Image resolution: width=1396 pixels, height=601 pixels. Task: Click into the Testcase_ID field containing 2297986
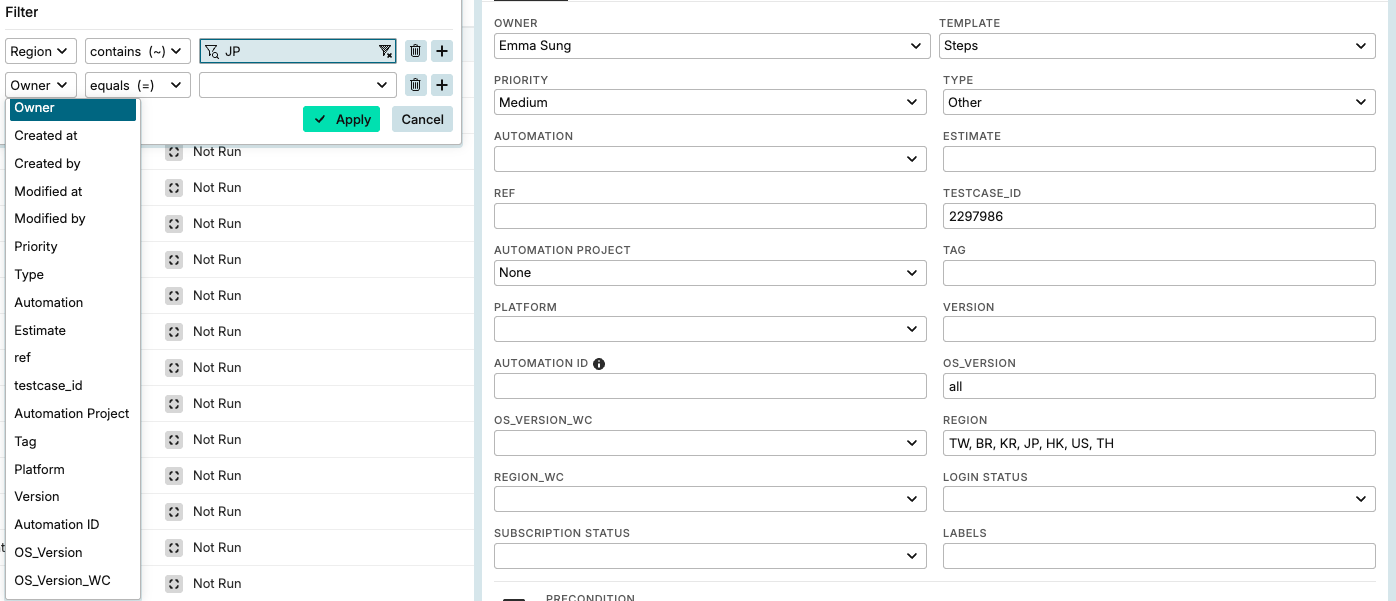point(1158,216)
